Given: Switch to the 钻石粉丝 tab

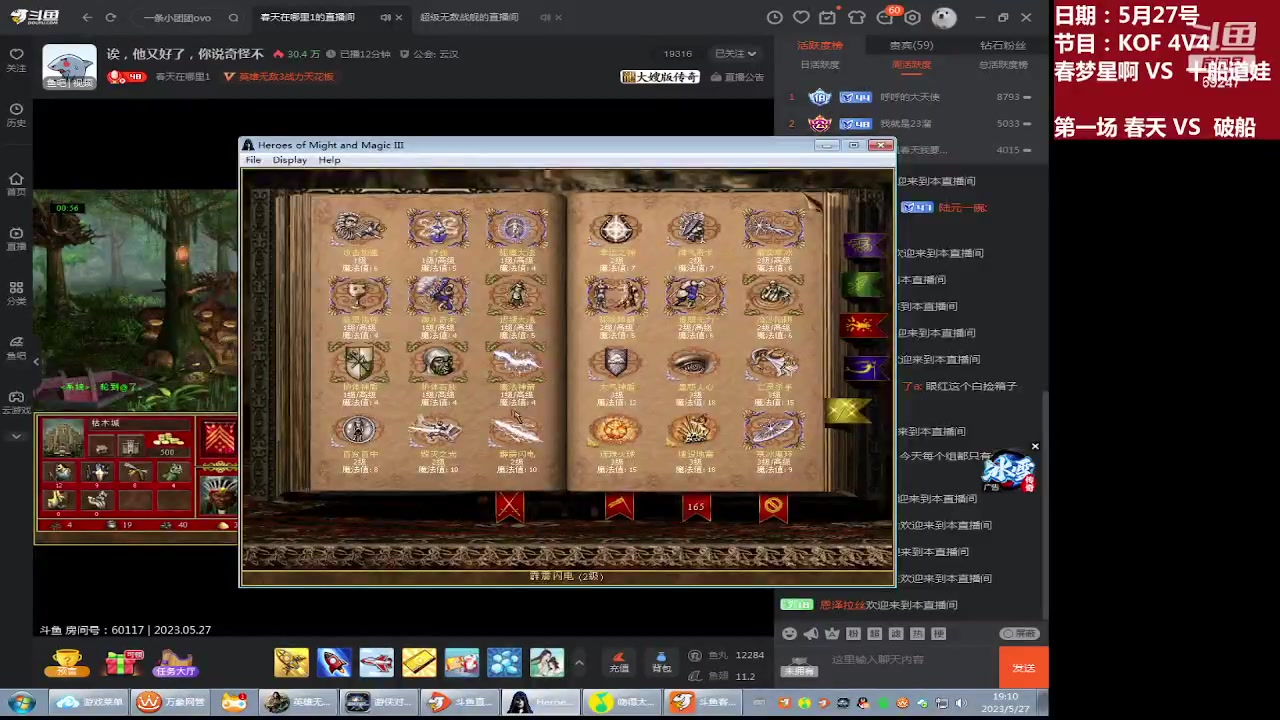Looking at the screenshot, I should (1003, 45).
